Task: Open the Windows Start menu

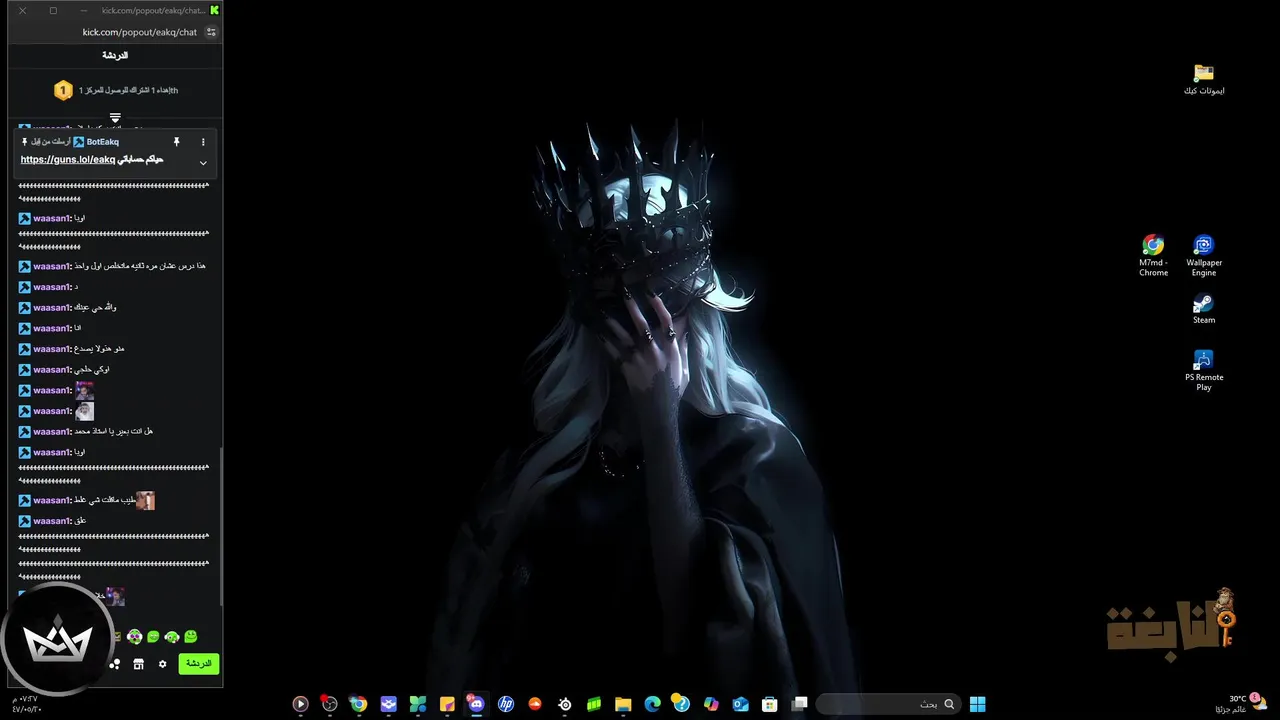Action: click(x=977, y=704)
